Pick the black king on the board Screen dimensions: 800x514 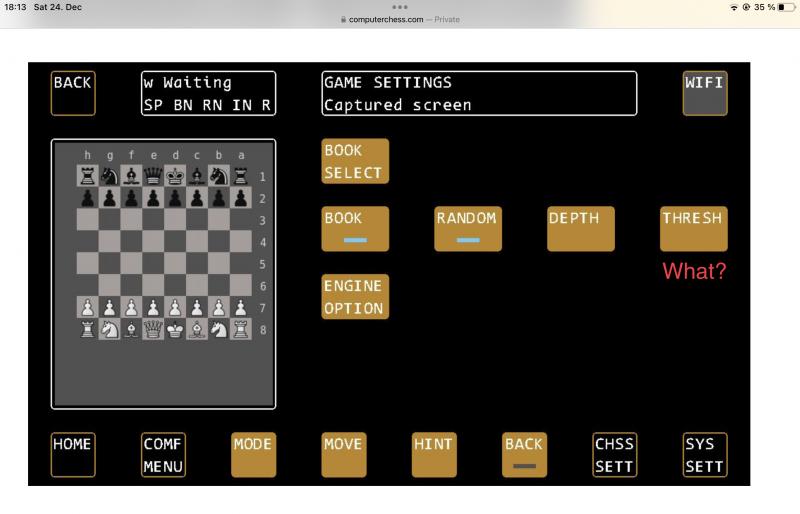(x=175, y=176)
